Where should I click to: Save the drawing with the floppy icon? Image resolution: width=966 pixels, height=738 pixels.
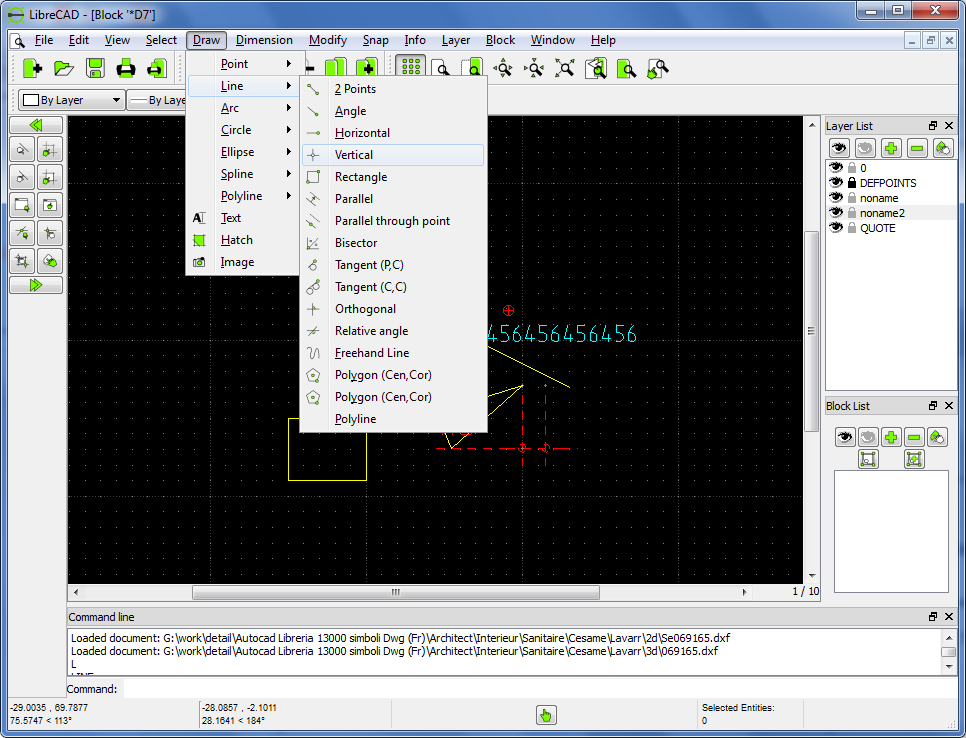pyautogui.click(x=95, y=68)
